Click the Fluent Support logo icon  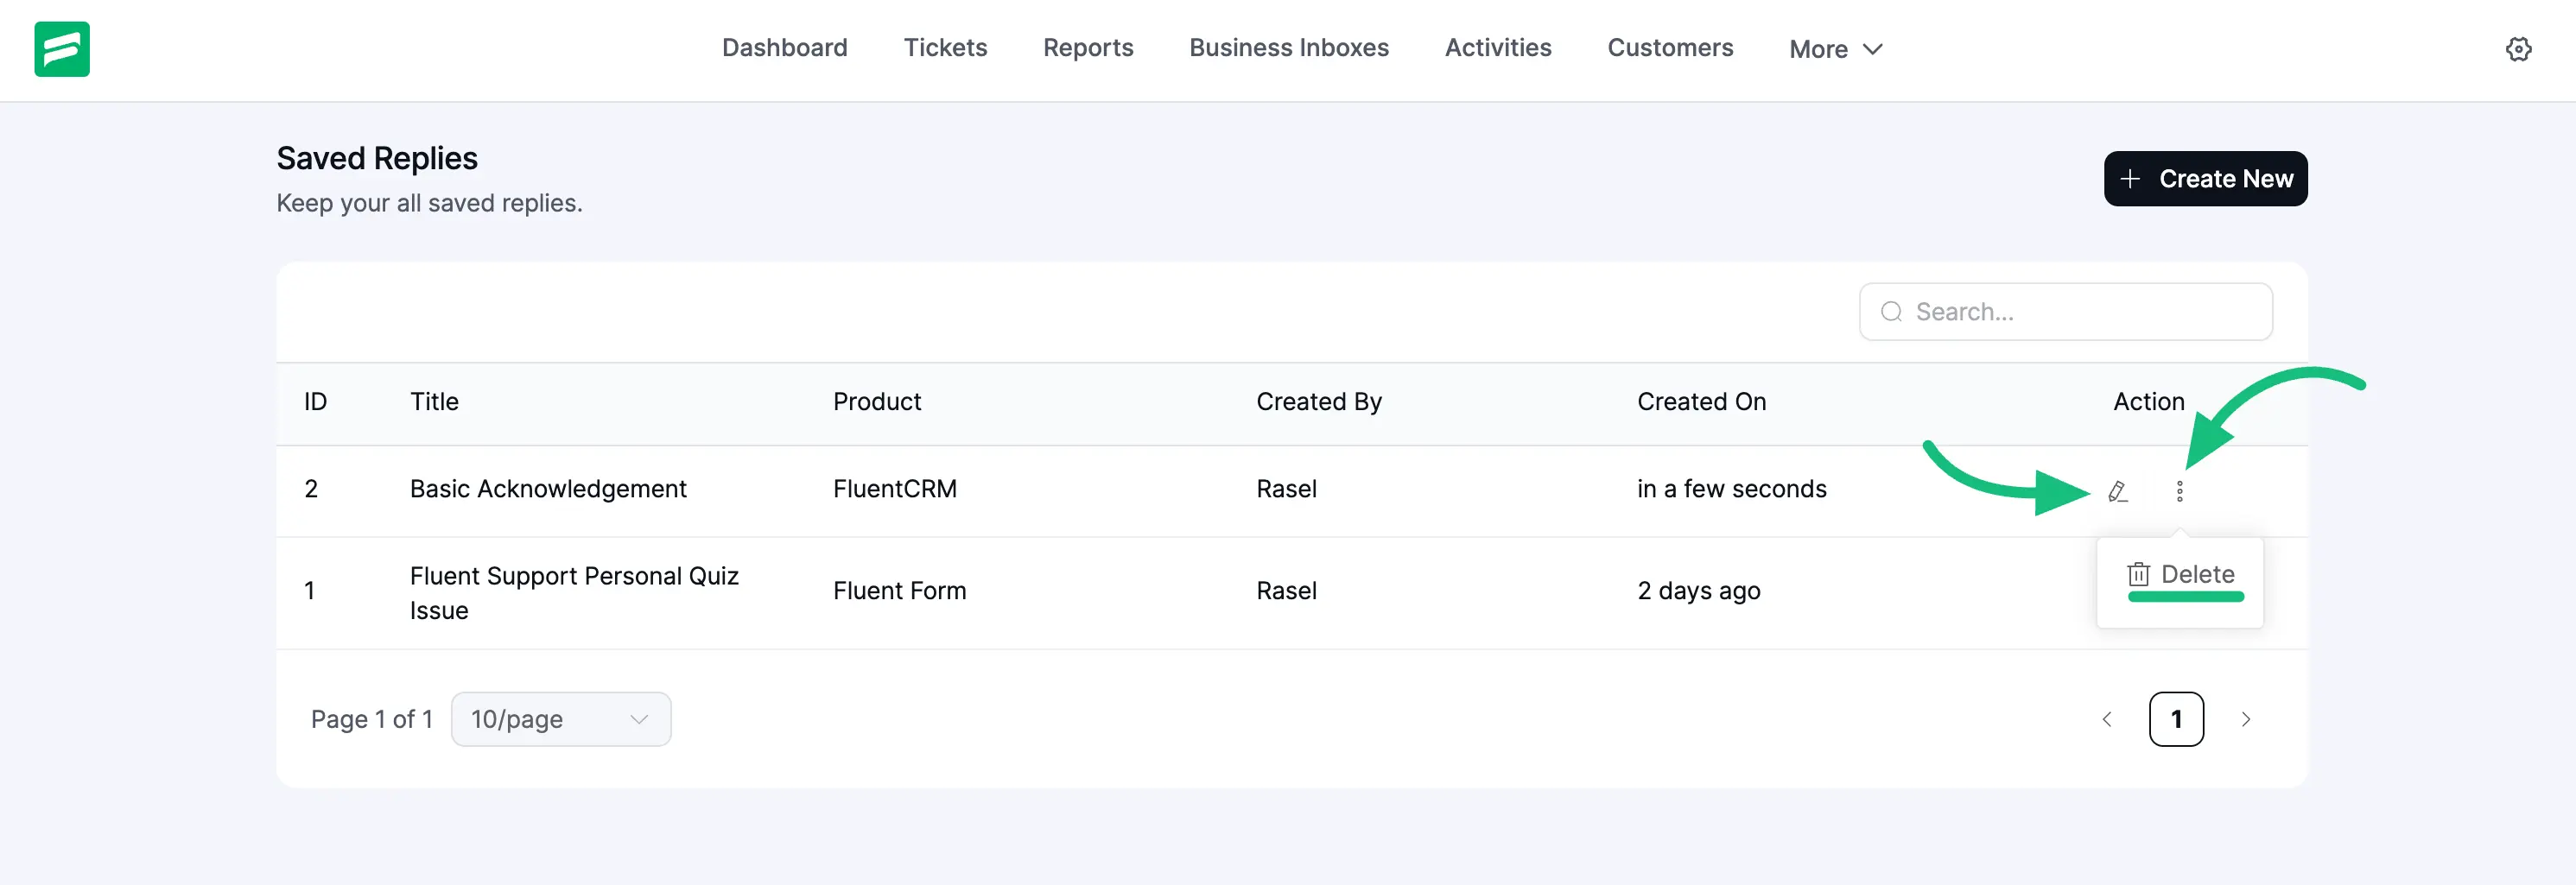pyautogui.click(x=62, y=49)
